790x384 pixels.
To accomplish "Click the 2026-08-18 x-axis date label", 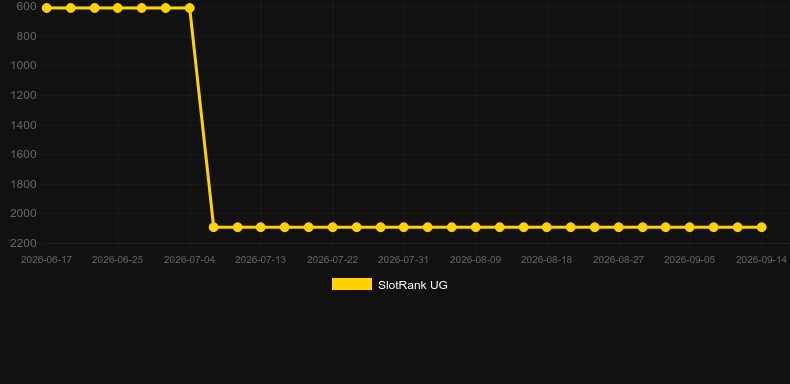I will [547, 260].
